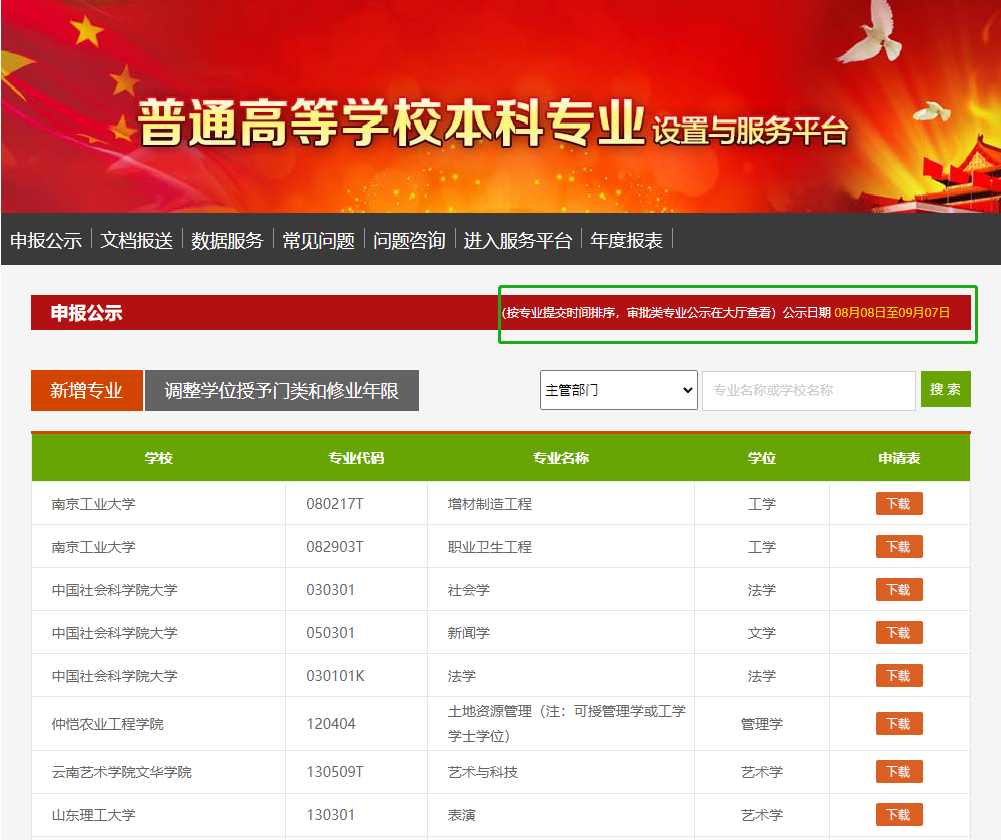Expand the 主管部门 dropdown
This screenshot has width=1001, height=840.
coord(619,390)
